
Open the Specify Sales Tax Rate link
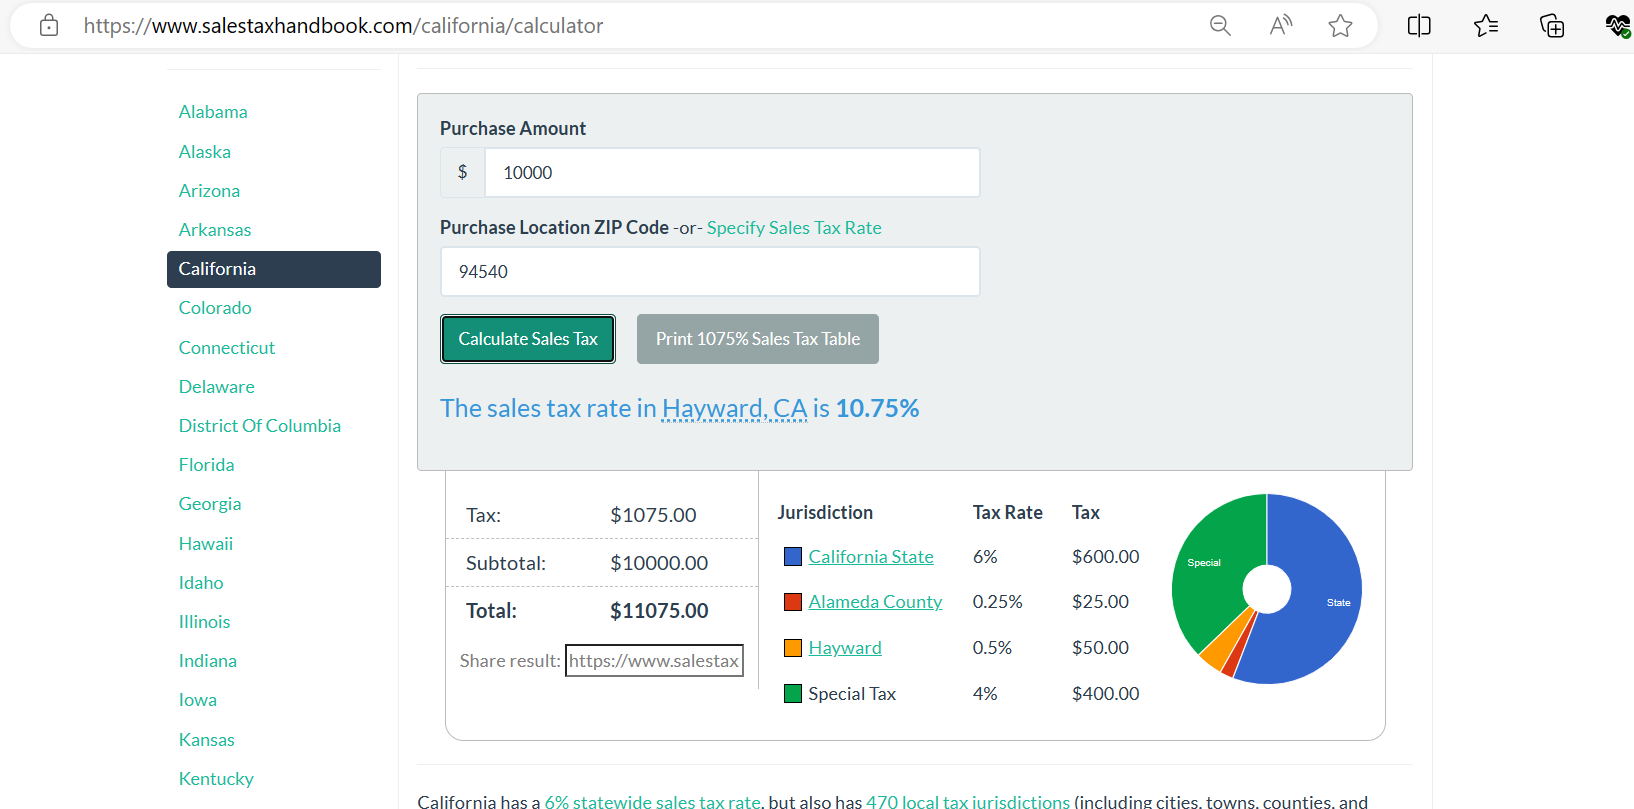coord(794,228)
